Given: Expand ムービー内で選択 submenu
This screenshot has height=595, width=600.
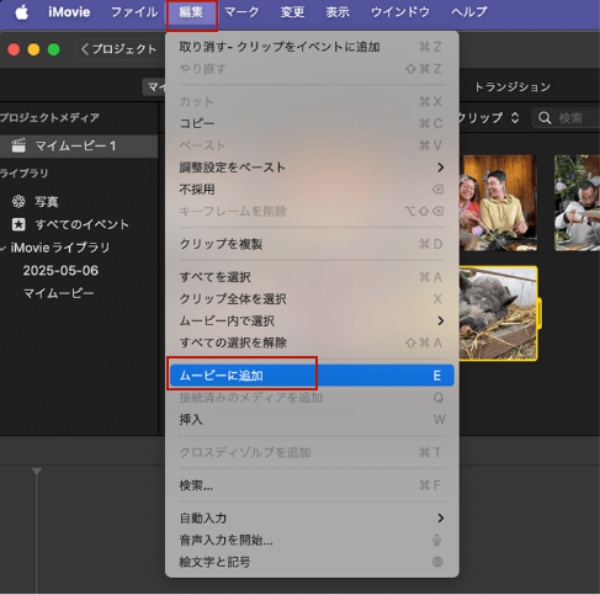Looking at the screenshot, I should coord(312,321).
